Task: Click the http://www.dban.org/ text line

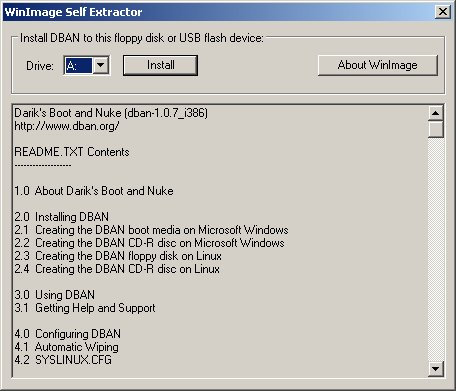Action: tap(67, 126)
